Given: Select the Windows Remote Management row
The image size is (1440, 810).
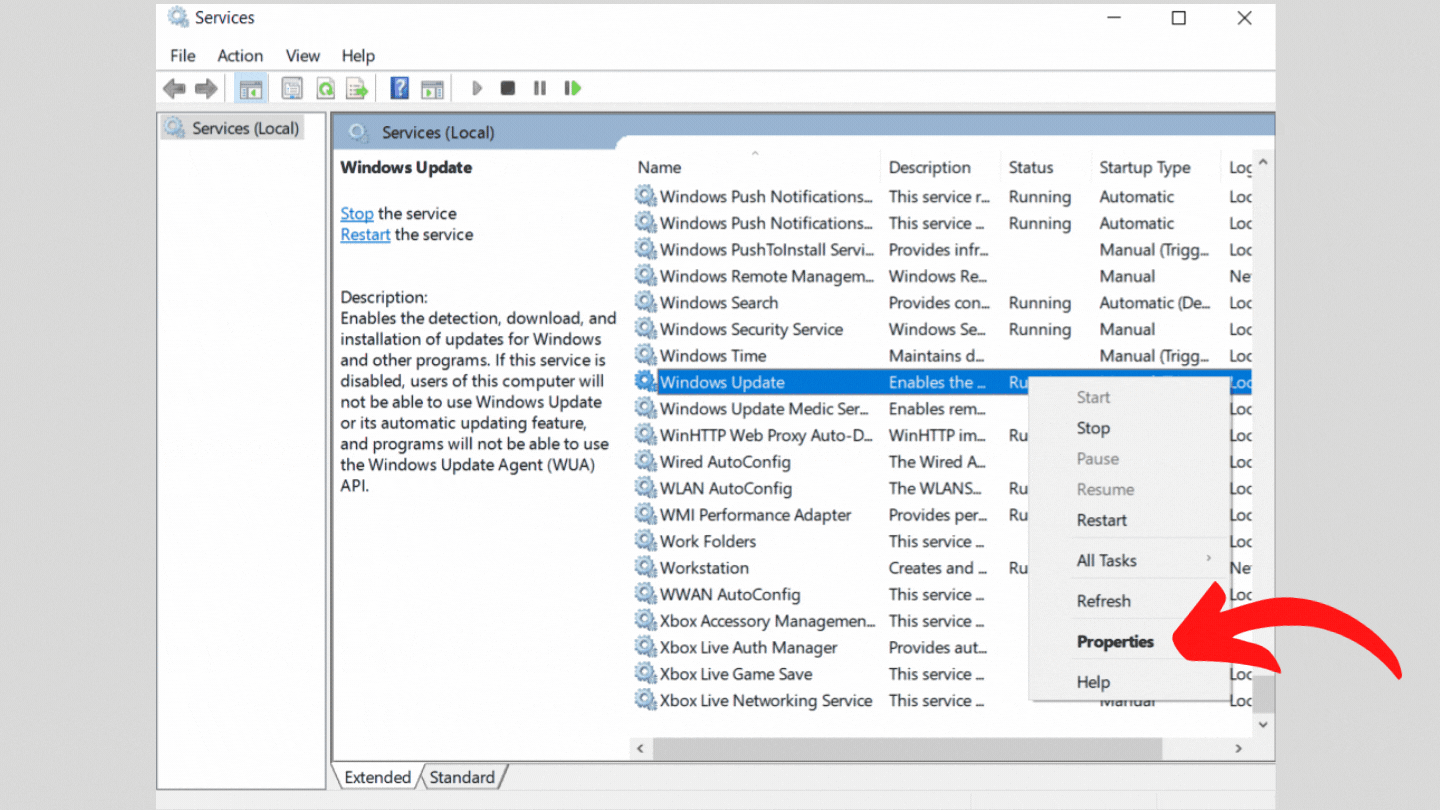Looking at the screenshot, I should tap(941, 276).
